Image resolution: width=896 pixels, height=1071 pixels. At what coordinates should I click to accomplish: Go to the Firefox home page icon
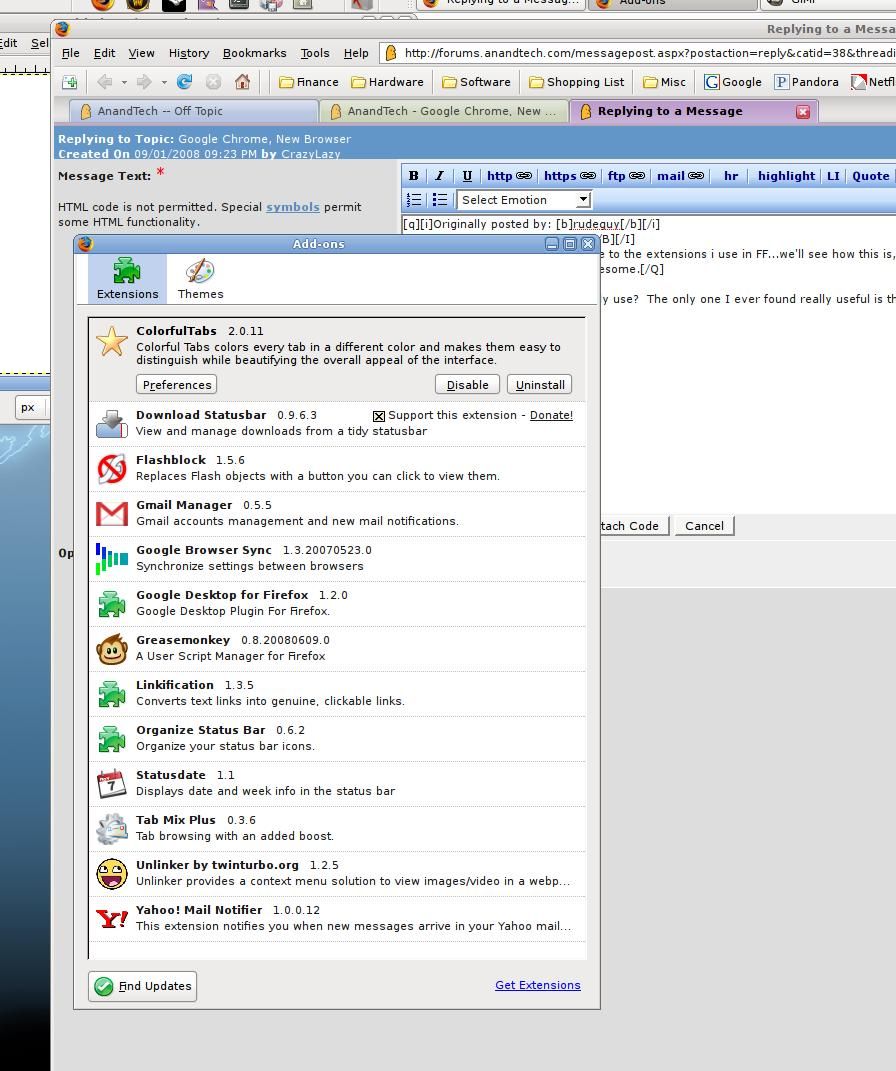click(x=242, y=82)
